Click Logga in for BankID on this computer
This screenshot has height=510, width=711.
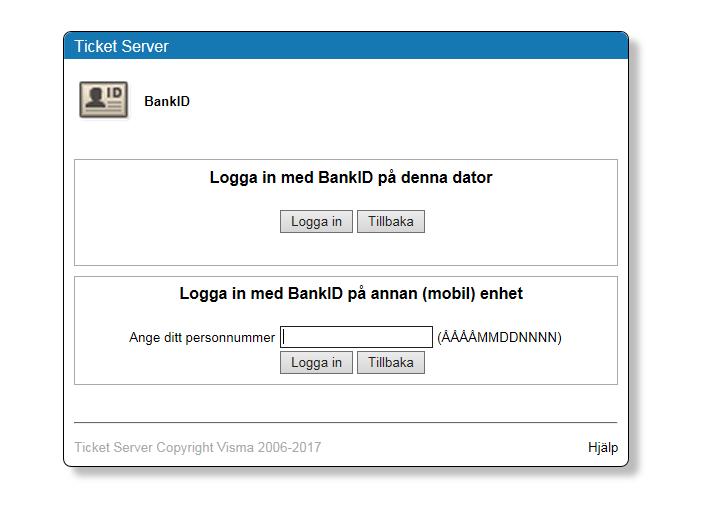click(316, 221)
